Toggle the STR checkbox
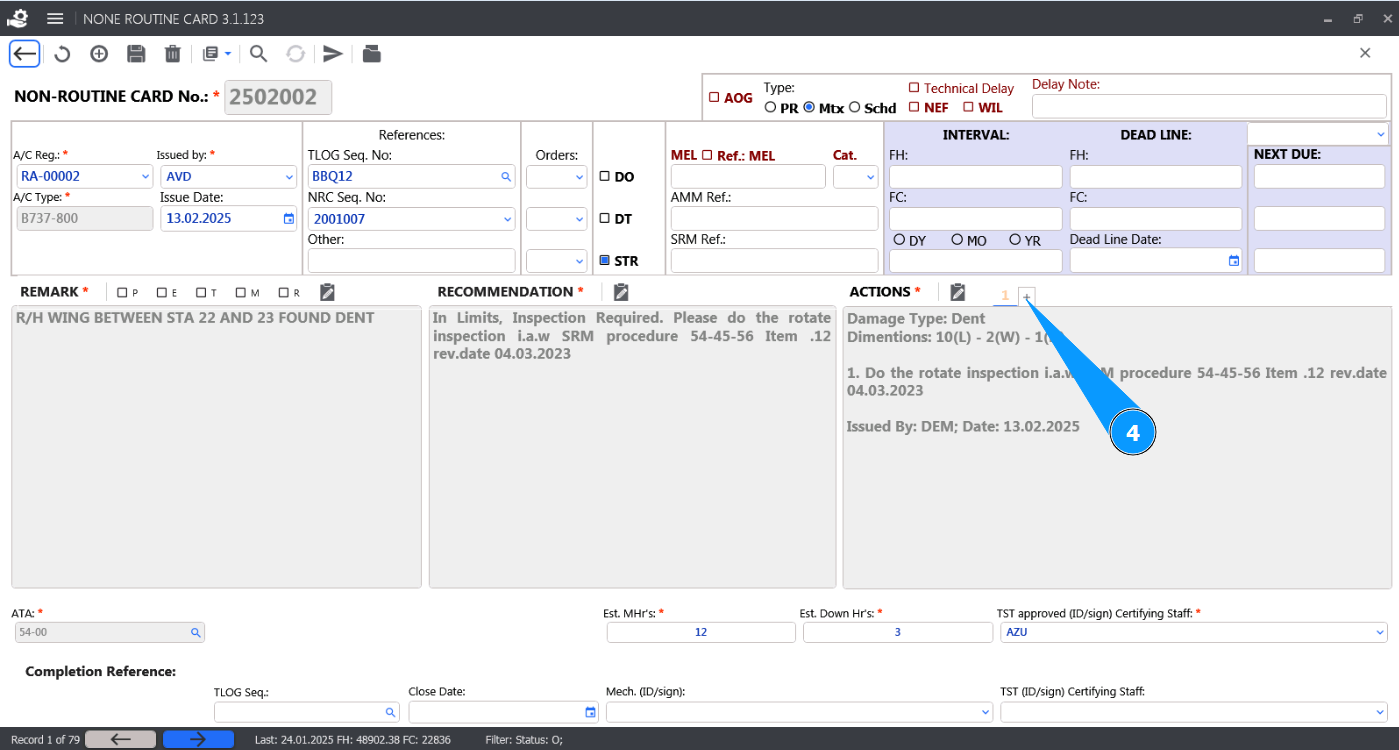 pyautogui.click(x=604, y=261)
